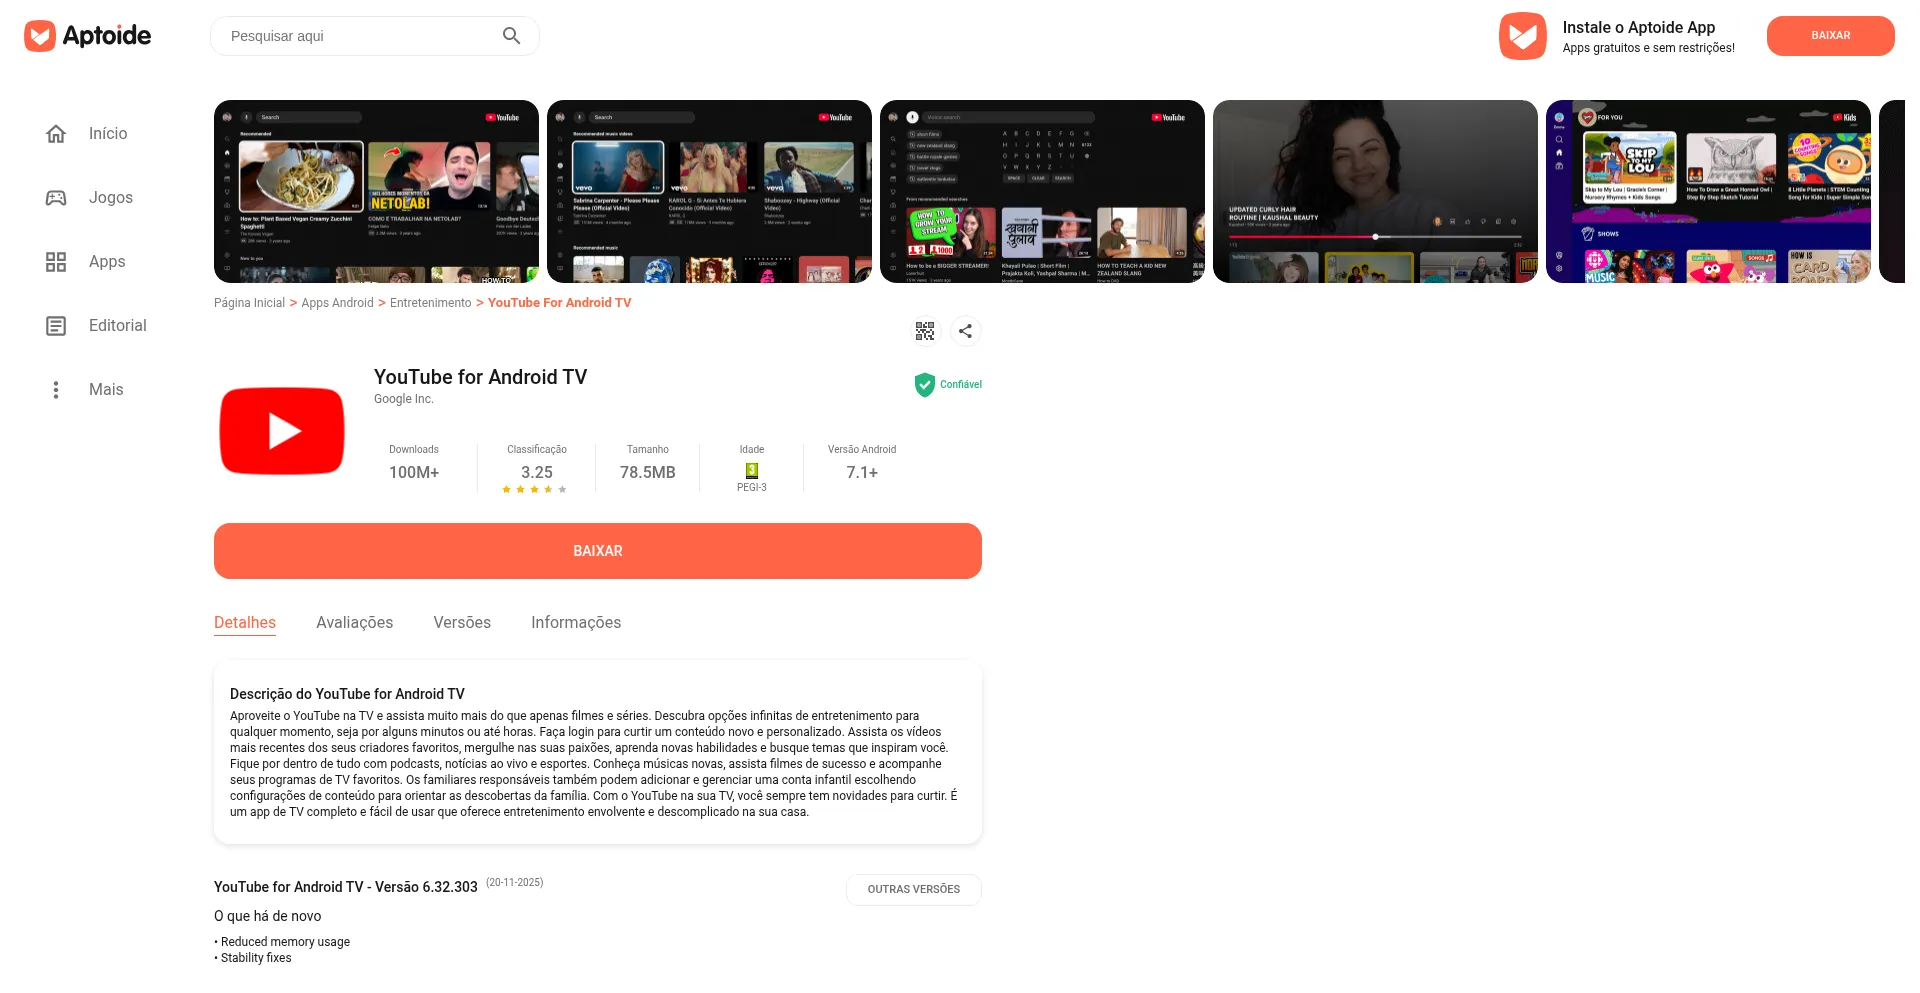Open OUTRAS VERSÕES button
This screenshot has width=1920, height=993.
[913, 890]
